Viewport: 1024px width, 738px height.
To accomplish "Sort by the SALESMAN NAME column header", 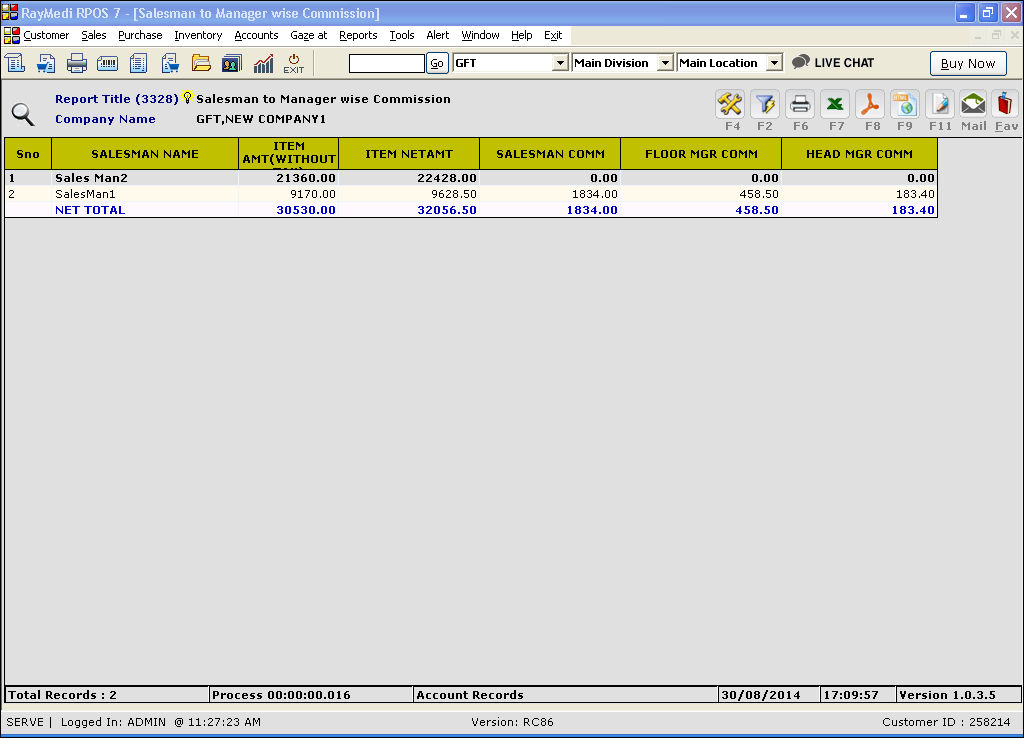I will click(145, 154).
